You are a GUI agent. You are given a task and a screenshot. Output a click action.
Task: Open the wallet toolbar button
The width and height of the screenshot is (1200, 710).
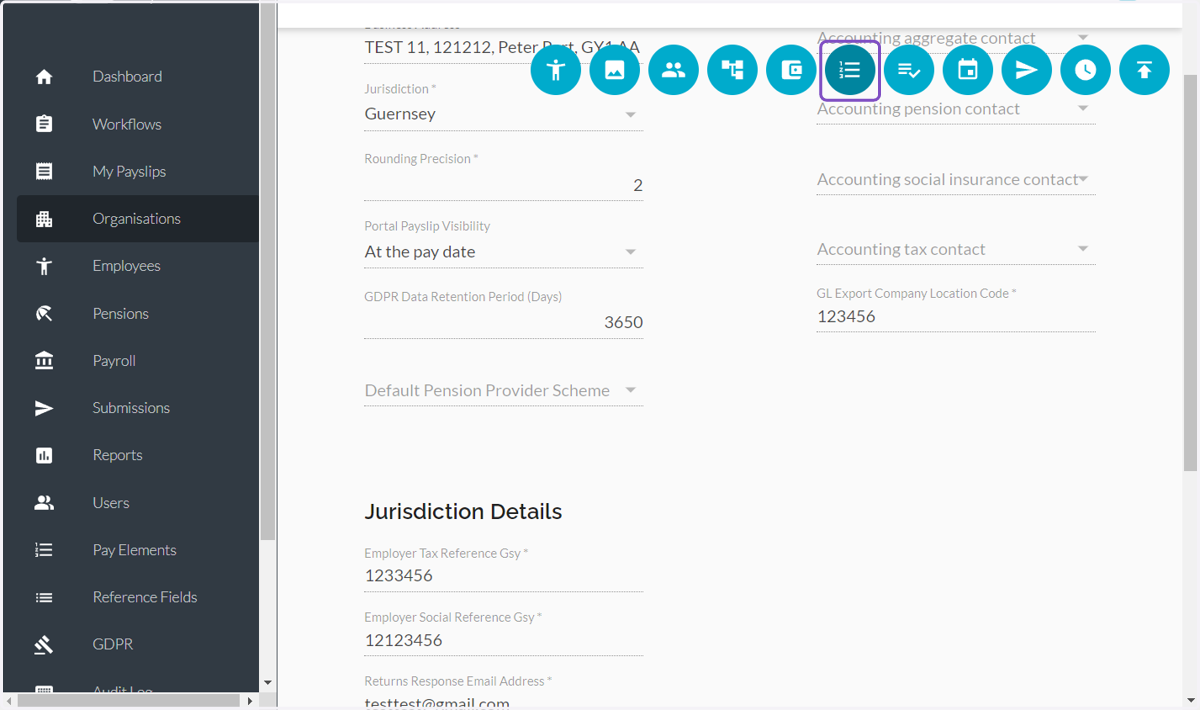coord(792,70)
